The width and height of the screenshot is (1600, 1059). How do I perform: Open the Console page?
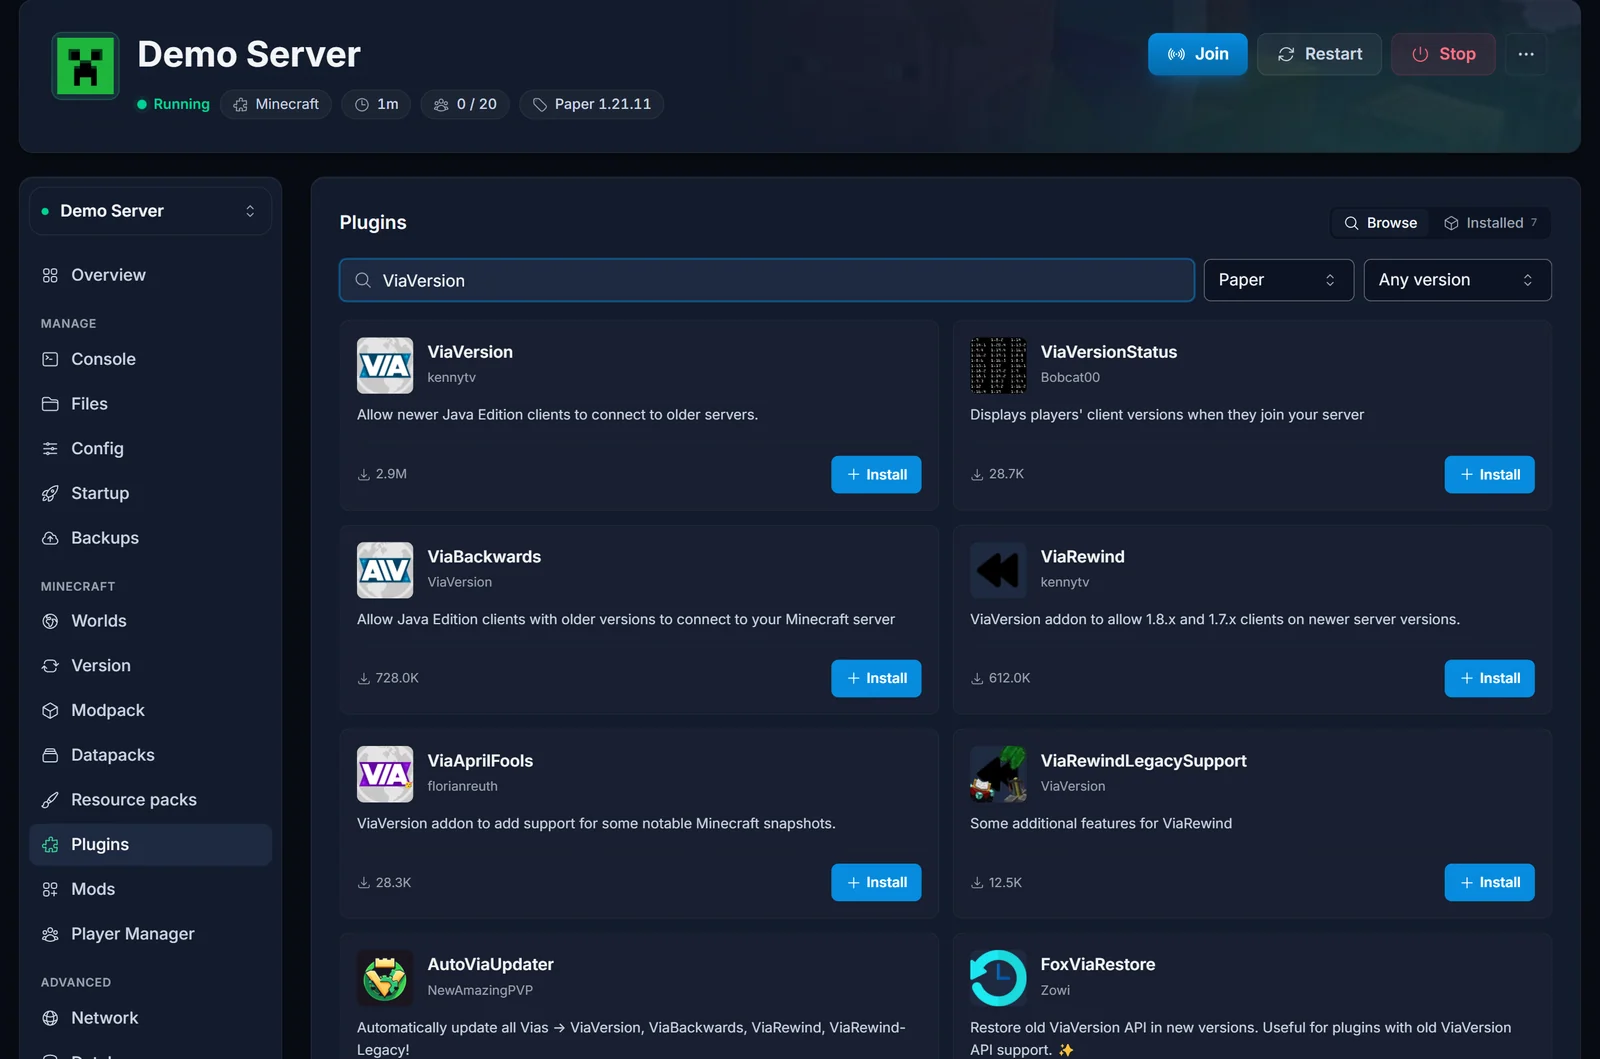click(x=151, y=359)
